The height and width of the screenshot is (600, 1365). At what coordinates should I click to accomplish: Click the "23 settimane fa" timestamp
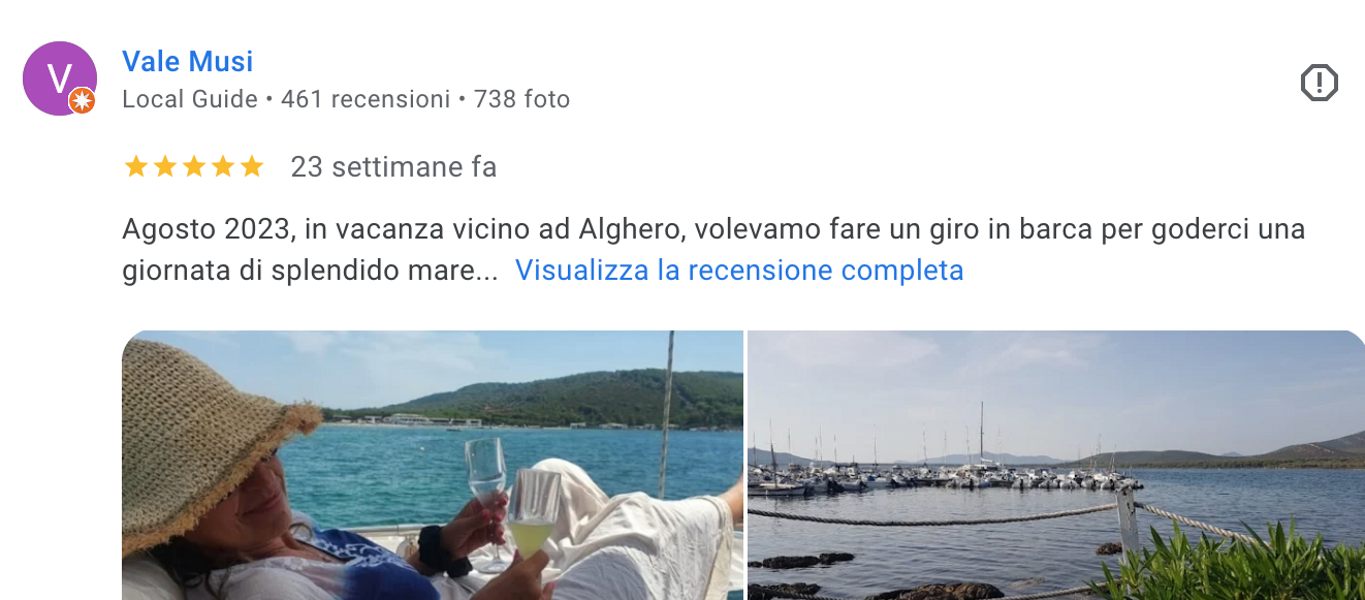394,167
